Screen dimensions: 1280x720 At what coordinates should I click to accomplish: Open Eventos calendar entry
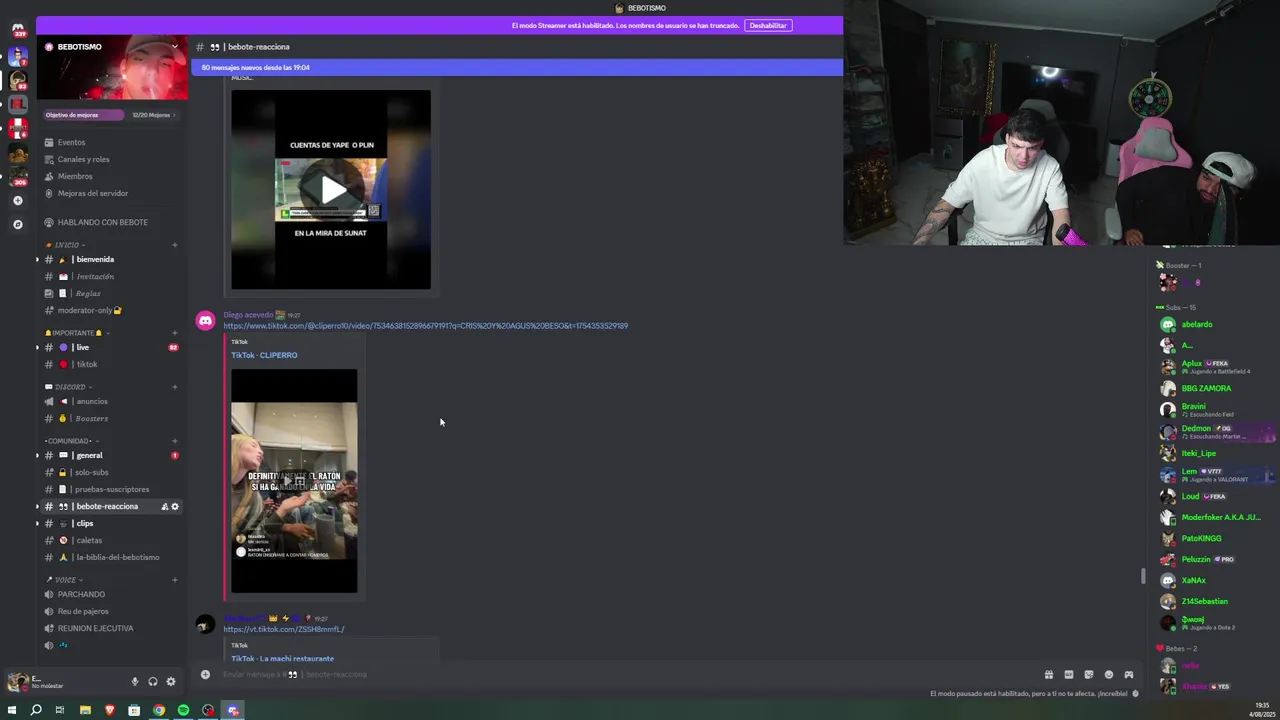click(71, 142)
